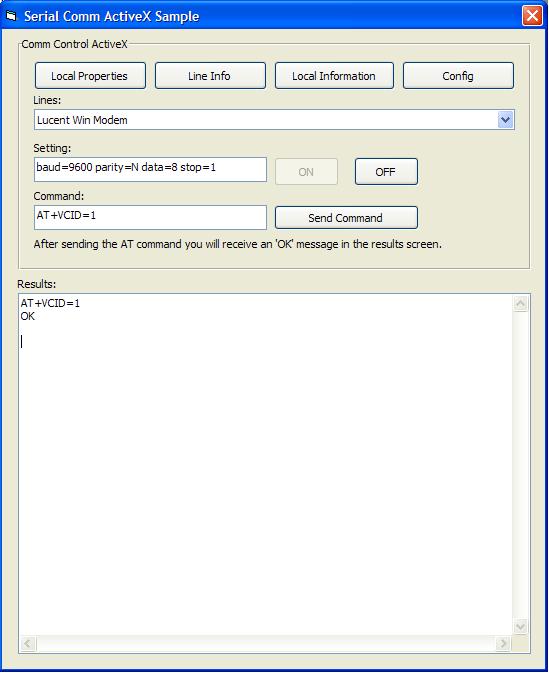Open the Config button
This screenshot has width=549, height=674.
click(458, 76)
